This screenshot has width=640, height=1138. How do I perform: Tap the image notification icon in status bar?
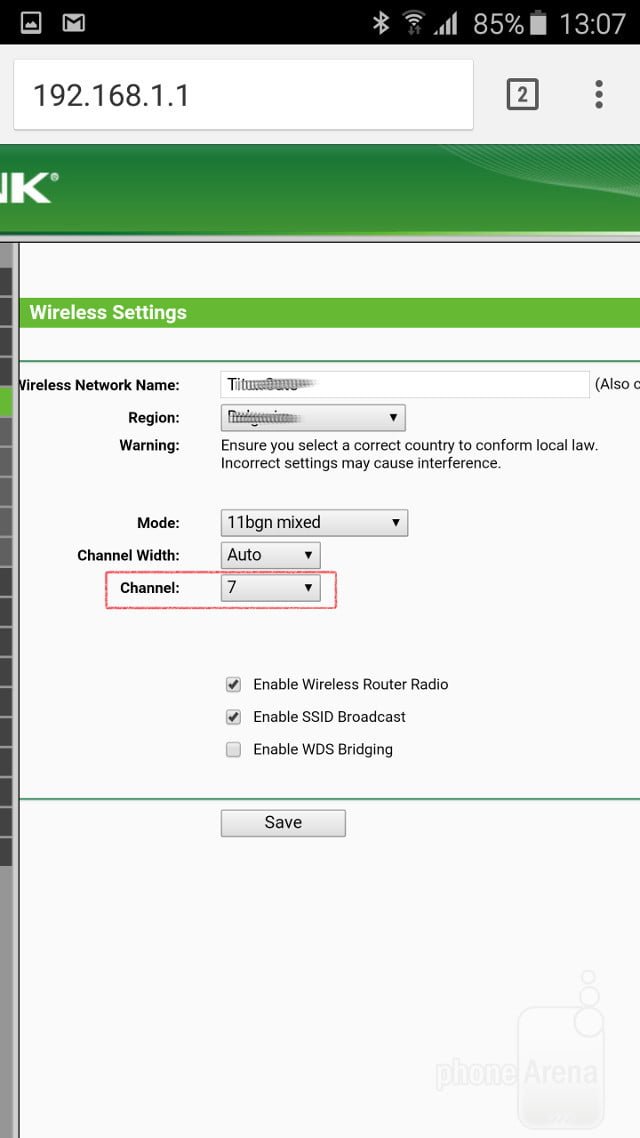30,22
